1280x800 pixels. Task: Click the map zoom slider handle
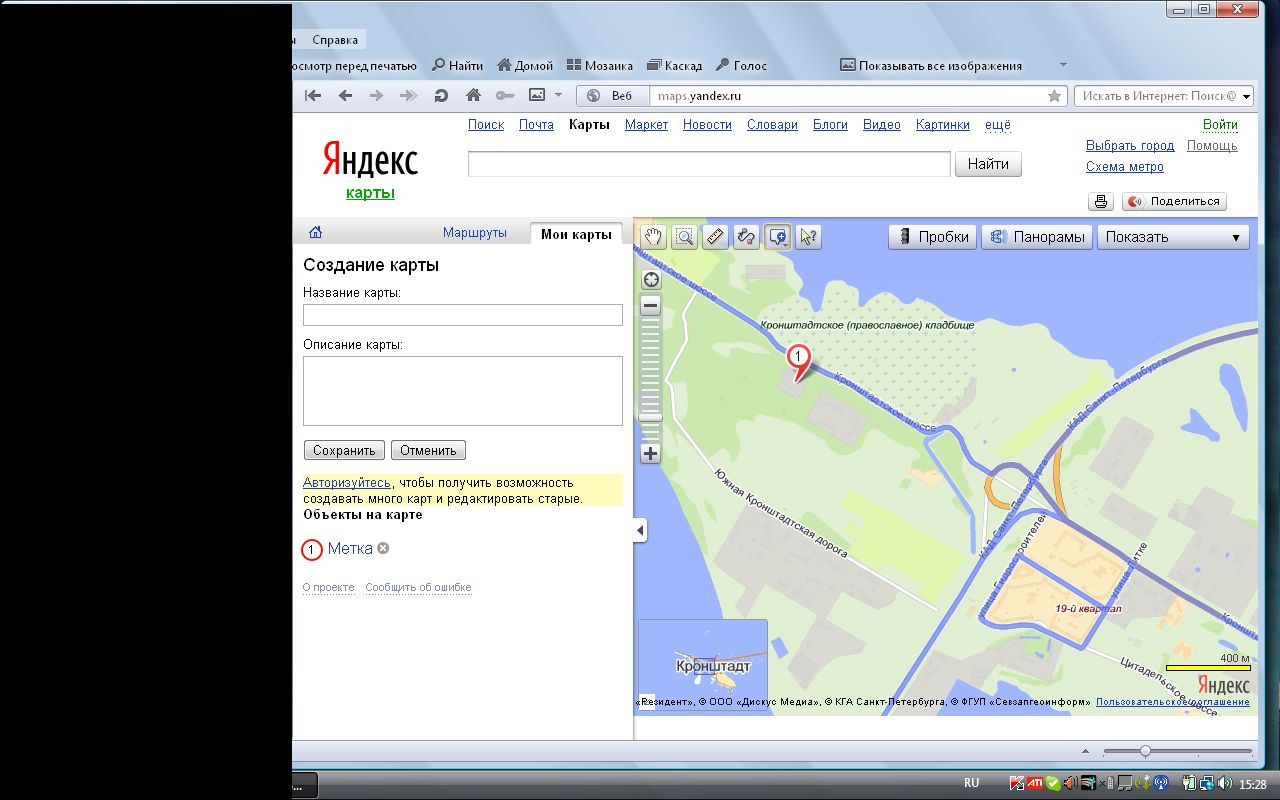[651, 416]
